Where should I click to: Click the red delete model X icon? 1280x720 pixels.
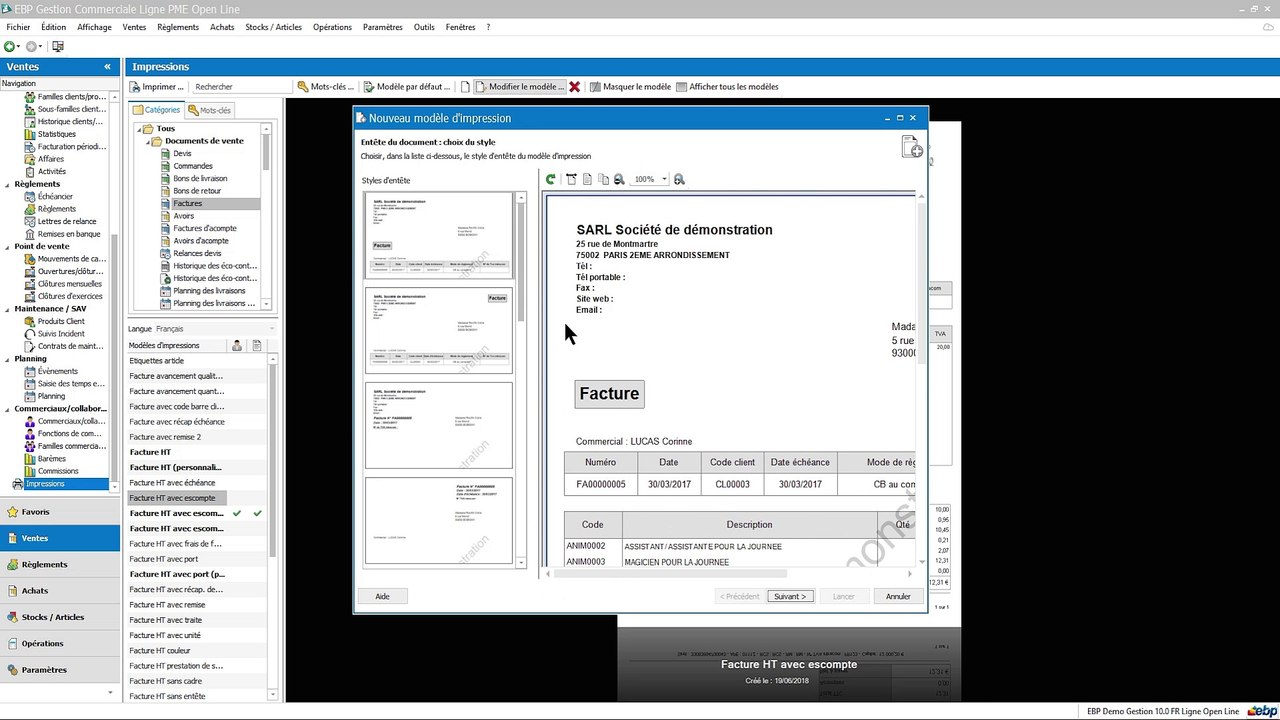click(574, 87)
